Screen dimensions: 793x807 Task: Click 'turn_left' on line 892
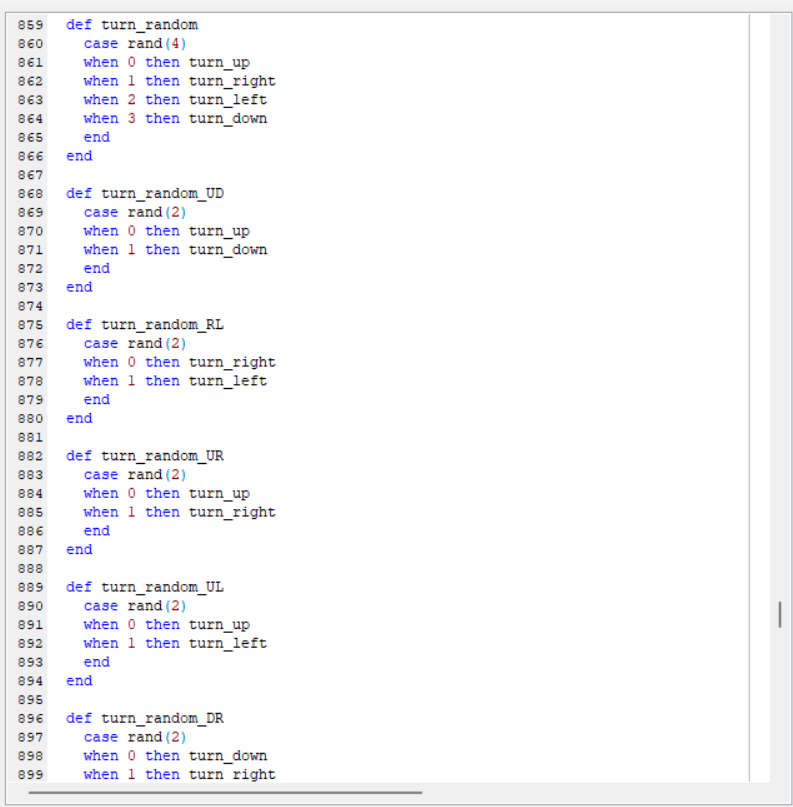(x=228, y=643)
